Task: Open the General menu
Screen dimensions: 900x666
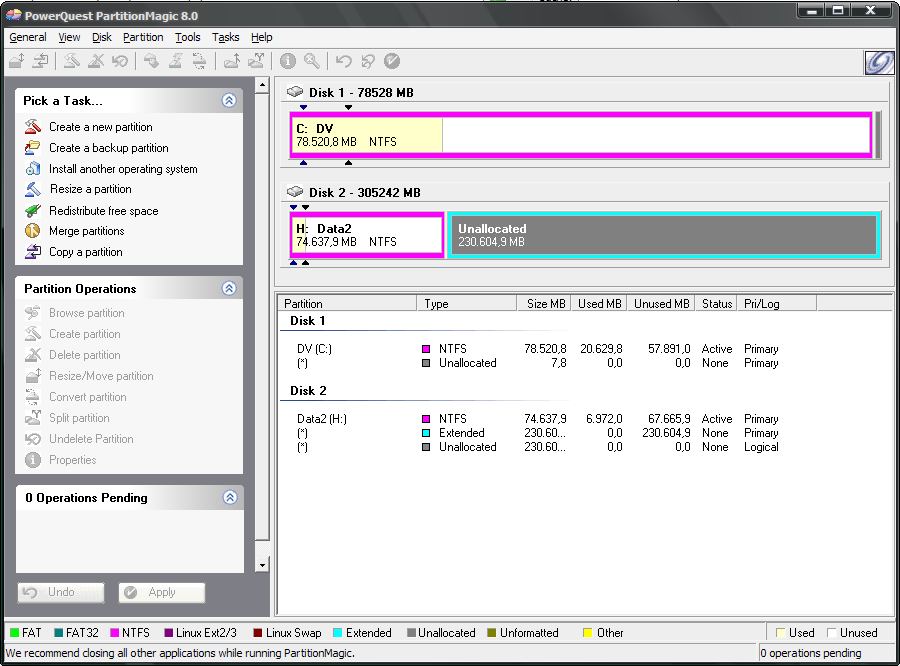Action: [x=28, y=37]
